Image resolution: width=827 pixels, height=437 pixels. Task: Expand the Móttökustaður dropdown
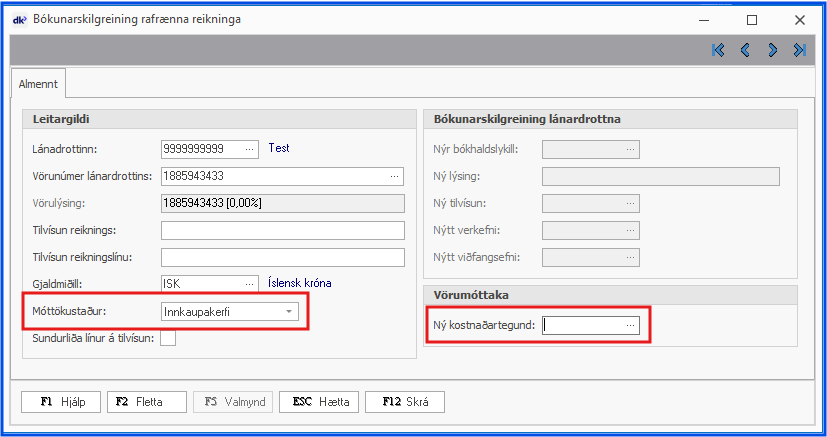(x=289, y=312)
